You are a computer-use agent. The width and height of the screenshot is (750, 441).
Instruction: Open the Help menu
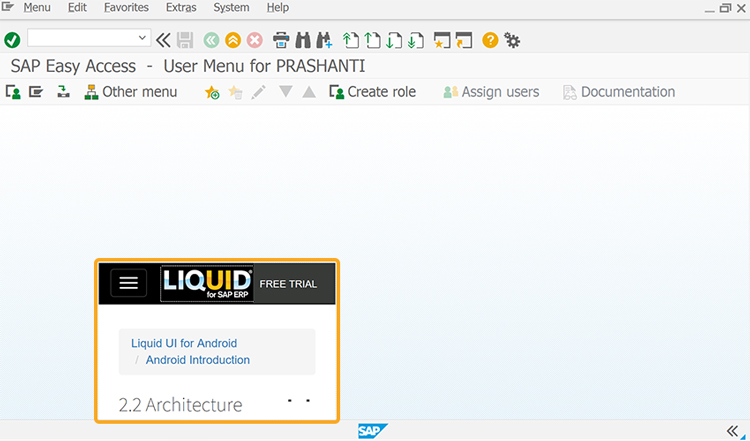(x=277, y=8)
